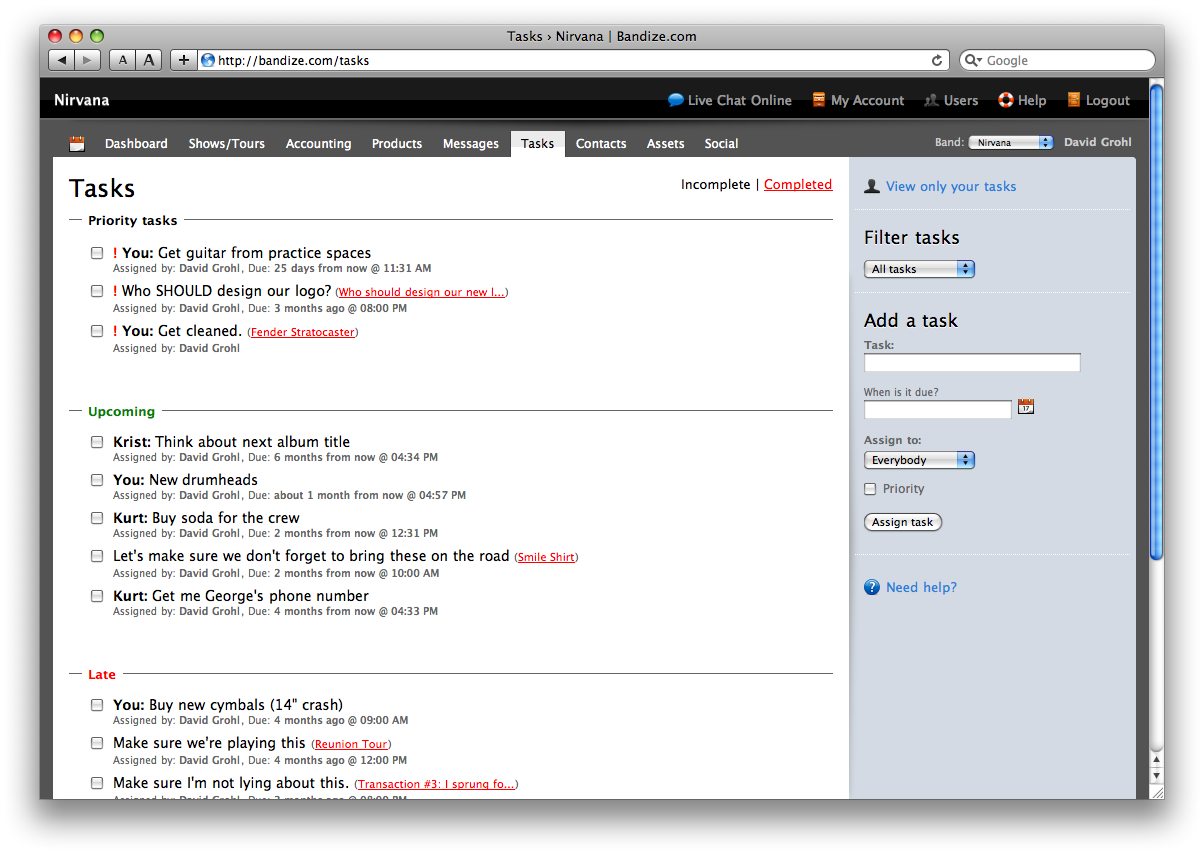This screenshot has width=1204, height=854.
Task: Select the active Tasks tab
Action: pyautogui.click(x=537, y=144)
